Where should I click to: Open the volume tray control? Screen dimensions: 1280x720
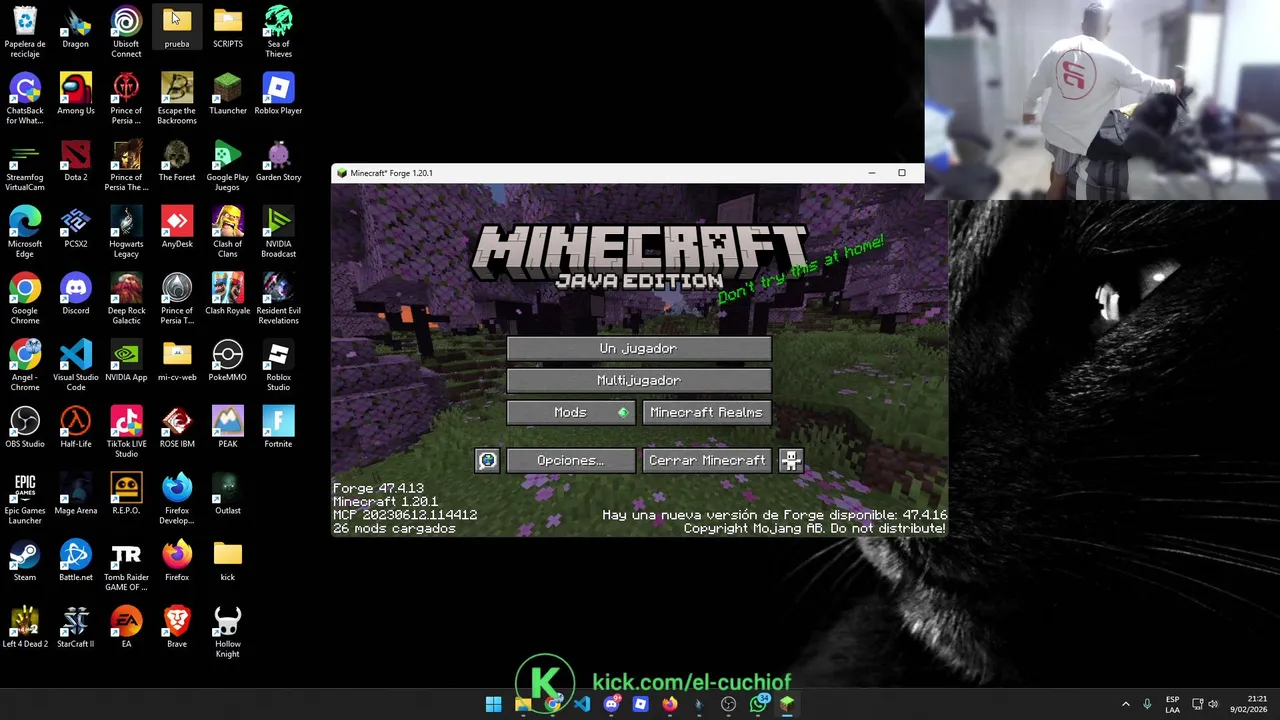coord(1213,704)
